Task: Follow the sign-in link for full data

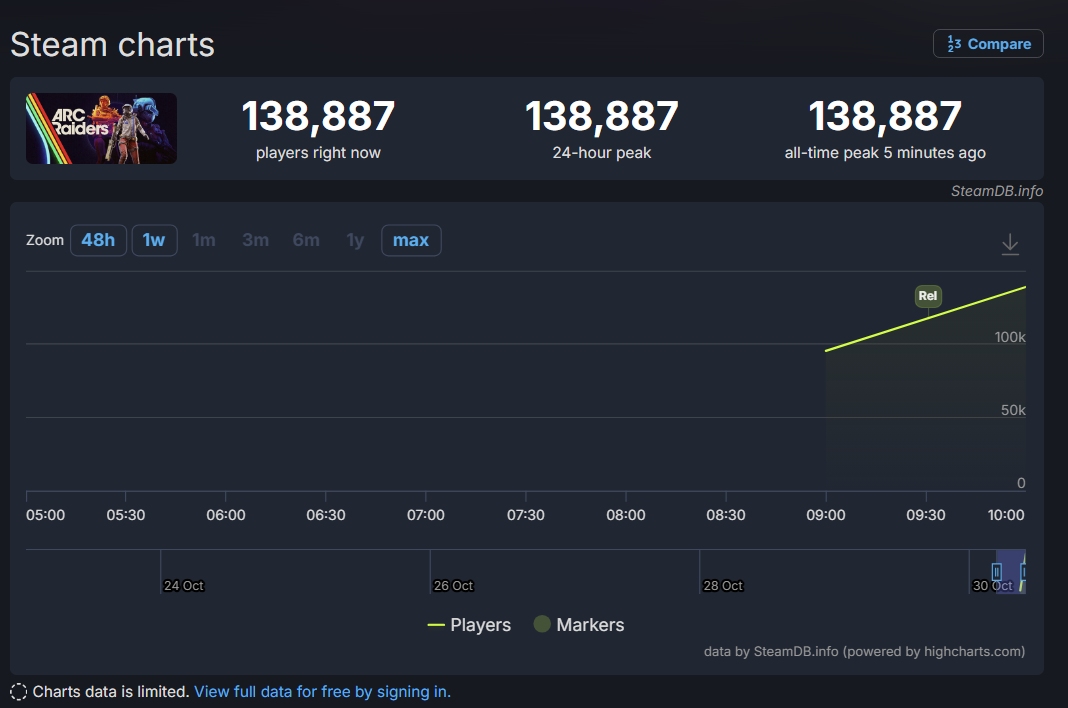Action: tap(322, 692)
